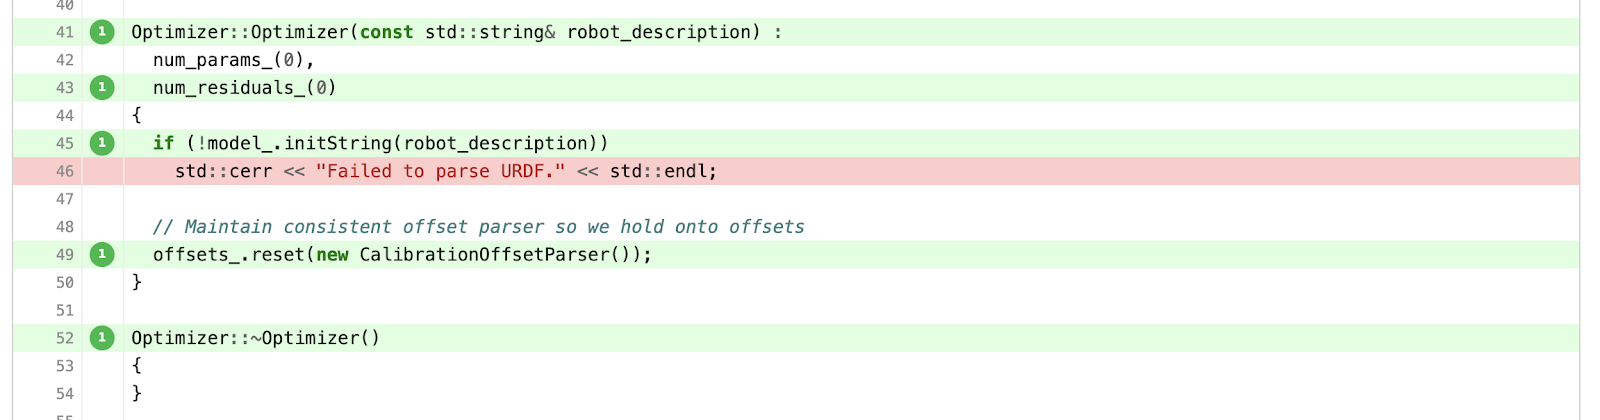Click line number 49
1600x420 pixels.
coord(65,254)
